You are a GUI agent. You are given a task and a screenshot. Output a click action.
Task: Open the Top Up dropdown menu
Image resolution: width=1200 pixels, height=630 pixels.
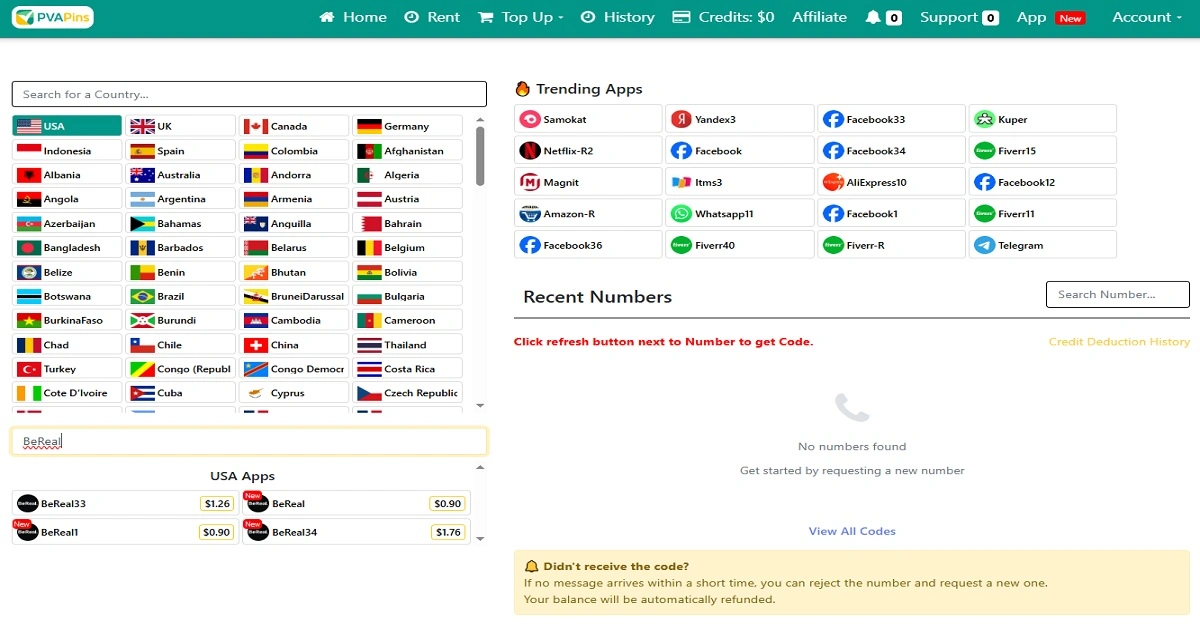pos(521,17)
